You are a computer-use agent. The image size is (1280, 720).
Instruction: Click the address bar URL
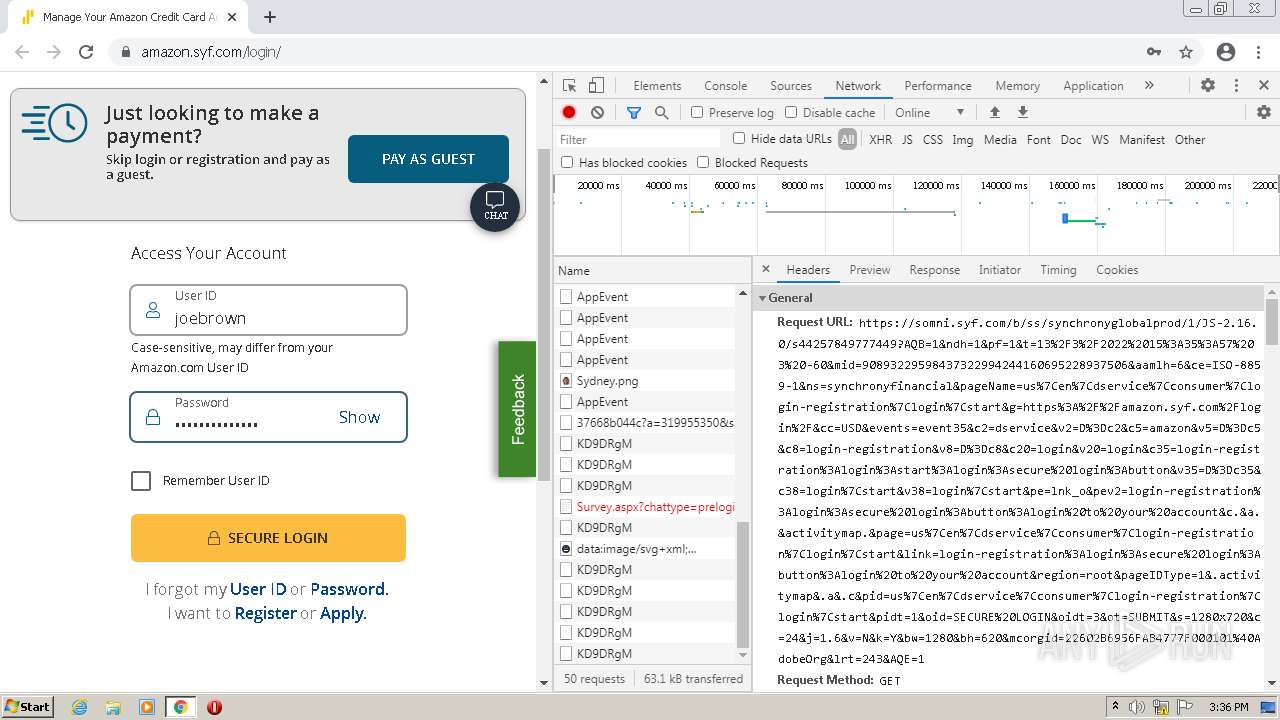pos(211,52)
